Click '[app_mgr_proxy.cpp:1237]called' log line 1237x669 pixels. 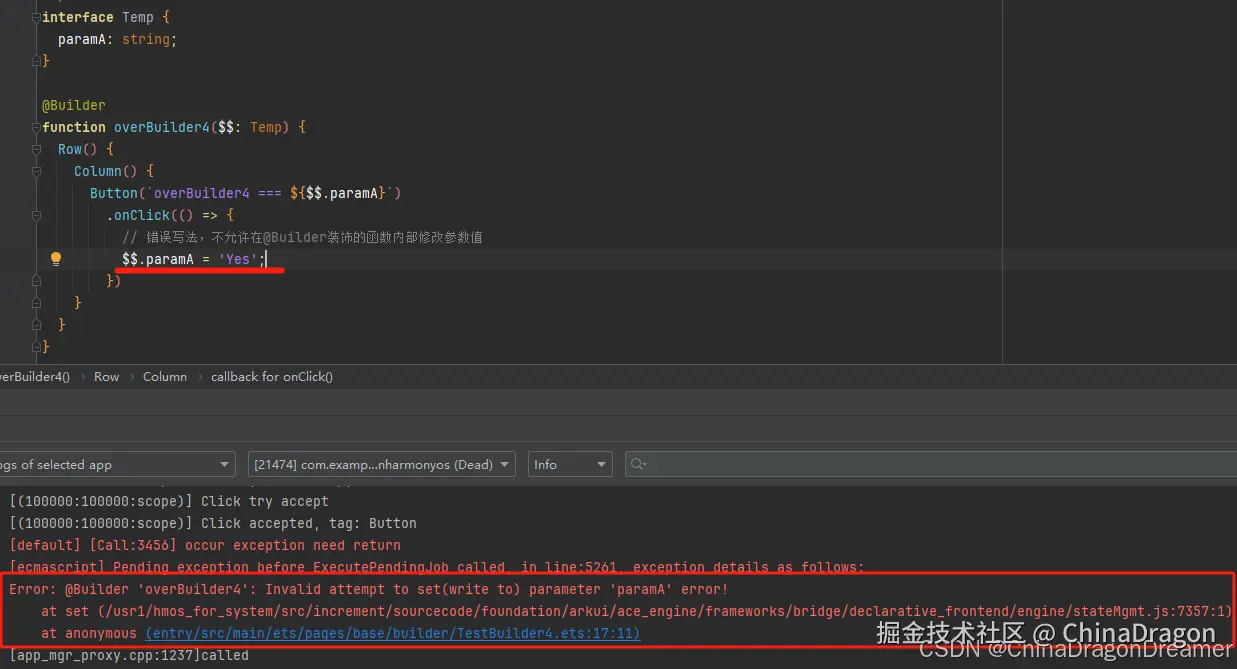point(129,655)
